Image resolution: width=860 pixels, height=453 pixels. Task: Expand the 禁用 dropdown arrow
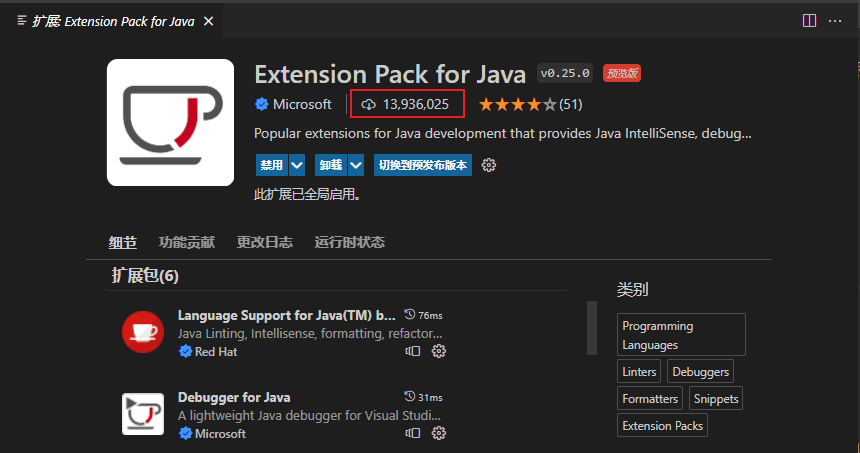click(x=297, y=165)
